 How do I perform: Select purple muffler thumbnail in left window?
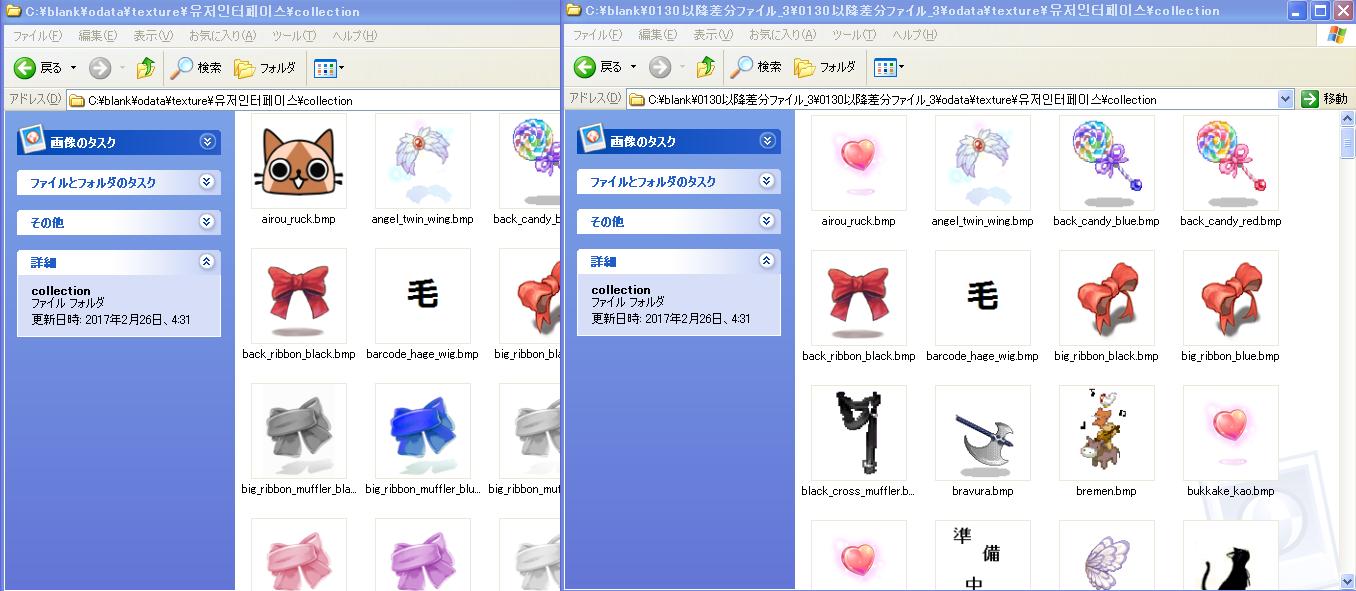click(x=423, y=554)
